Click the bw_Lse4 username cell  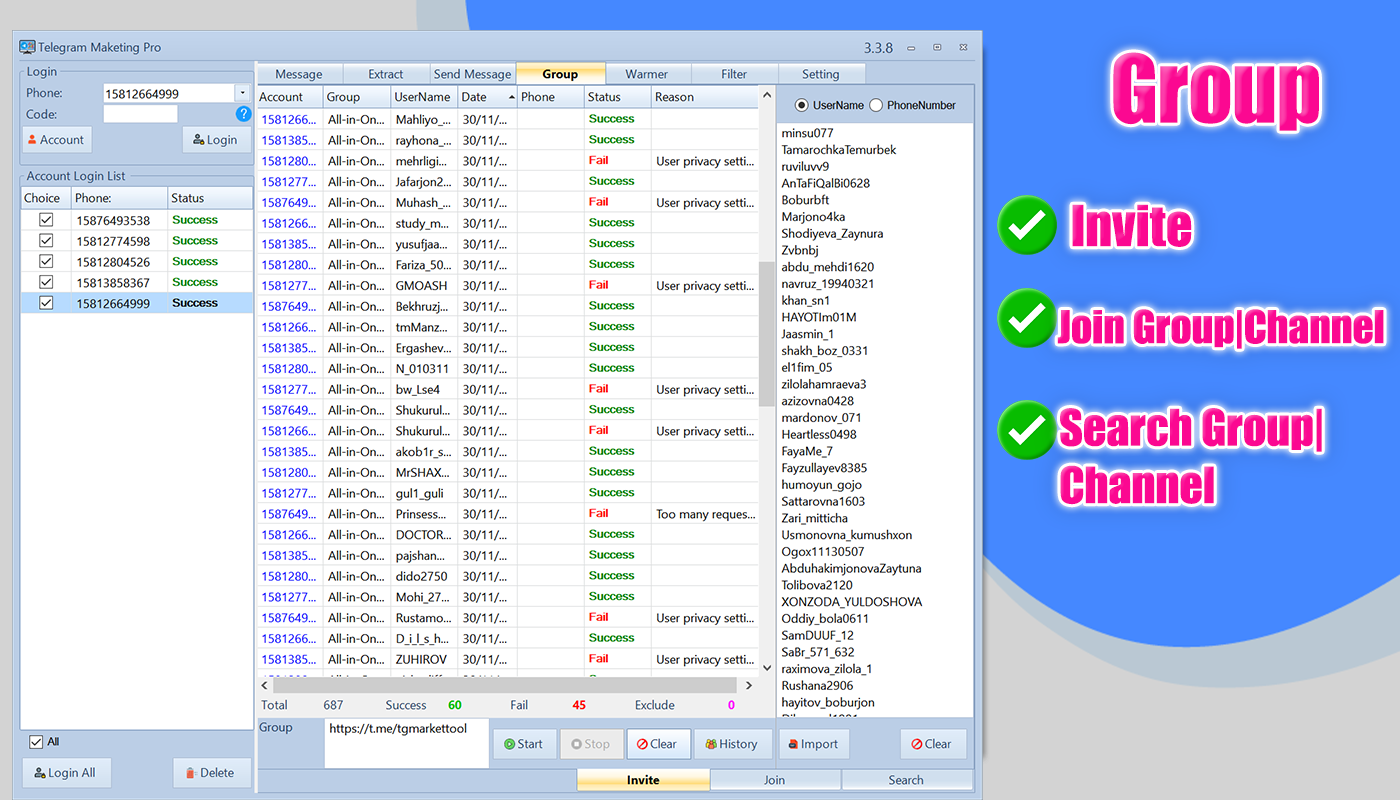coord(424,389)
